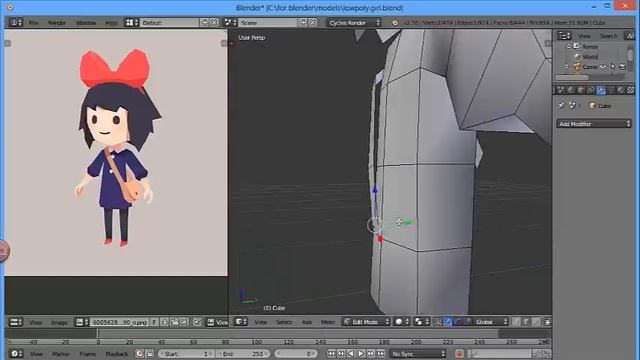The height and width of the screenshot is (360, 640).
Task: Open the outliner display mode dropdown
Action: tap(629, 36)
